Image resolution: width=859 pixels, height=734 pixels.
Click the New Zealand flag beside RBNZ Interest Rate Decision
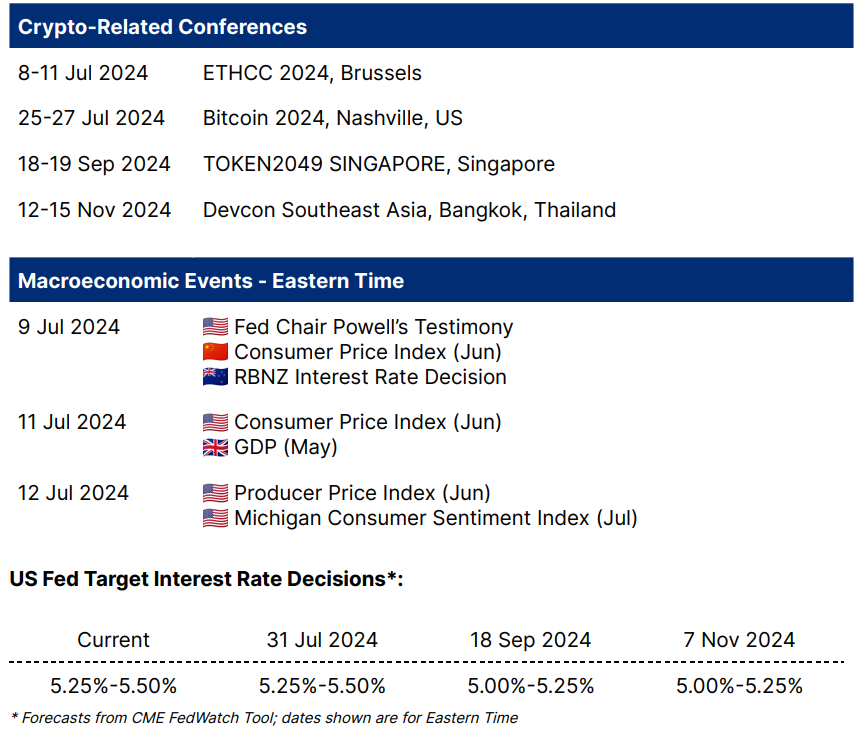(x=215, y=377)
